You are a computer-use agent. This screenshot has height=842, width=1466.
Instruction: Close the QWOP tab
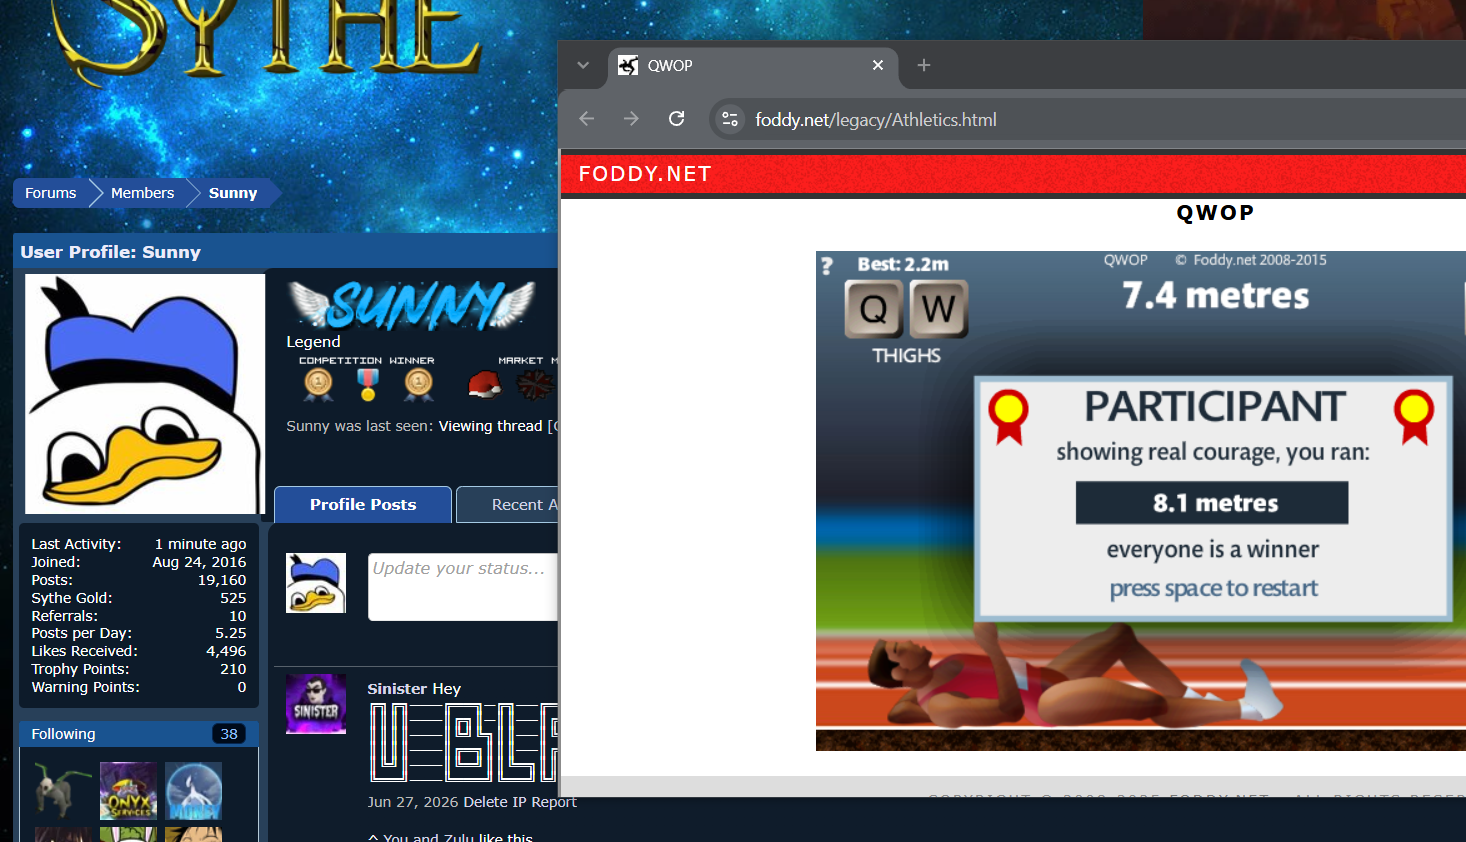878,65
